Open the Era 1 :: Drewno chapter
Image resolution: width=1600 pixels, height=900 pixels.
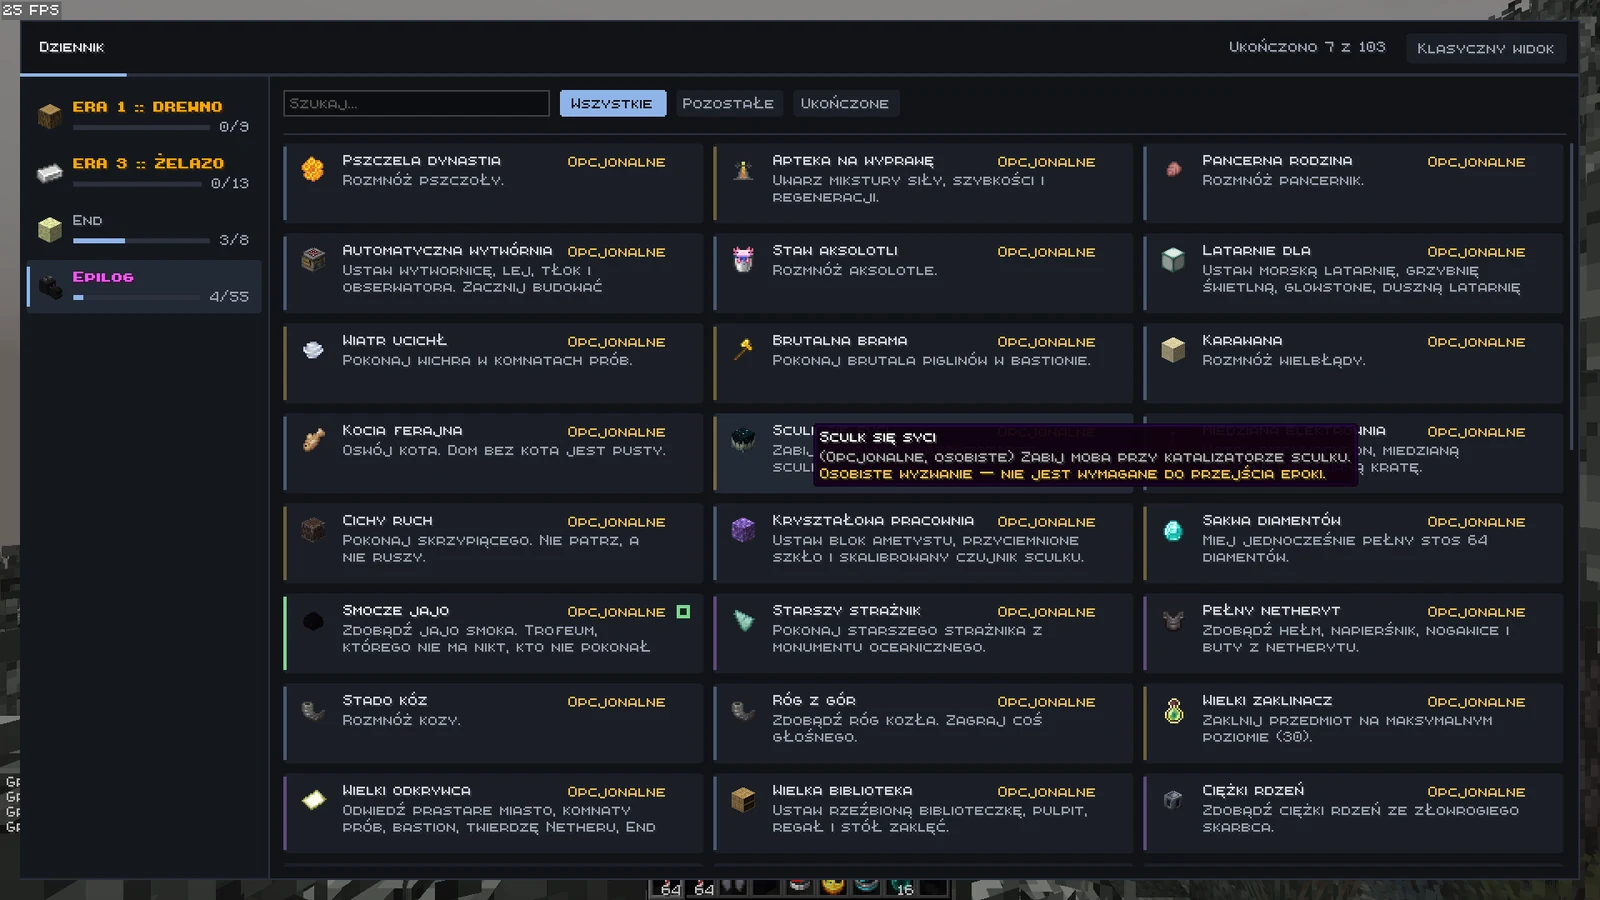pos(144,115)
